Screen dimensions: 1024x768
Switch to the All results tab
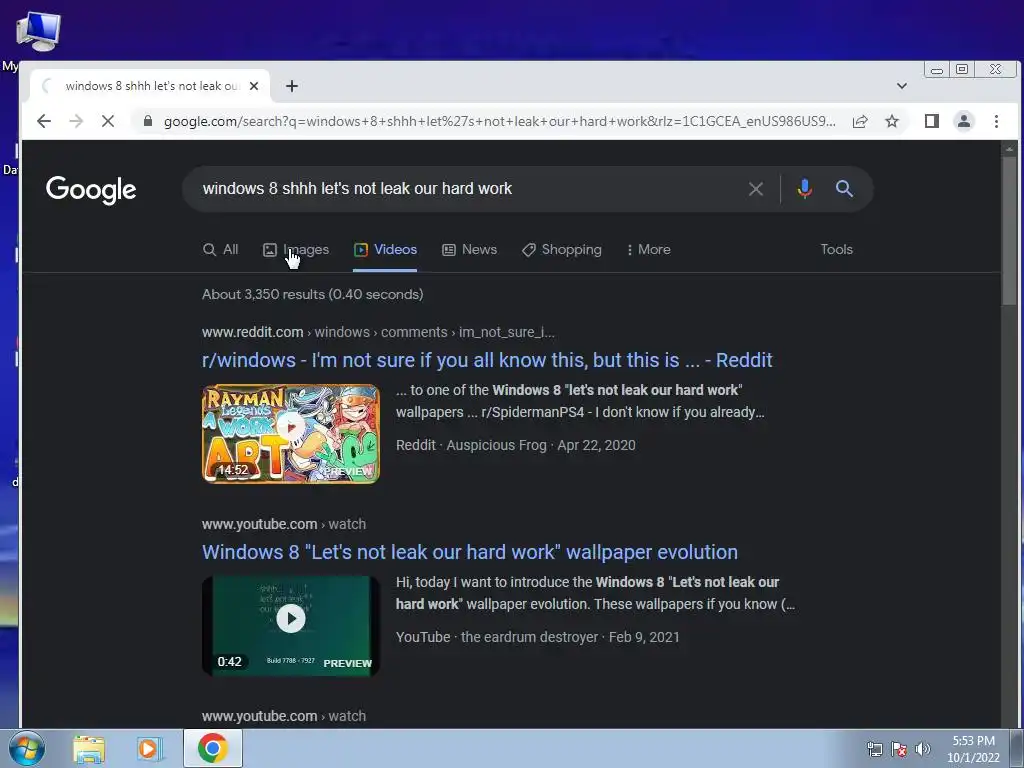221,249
